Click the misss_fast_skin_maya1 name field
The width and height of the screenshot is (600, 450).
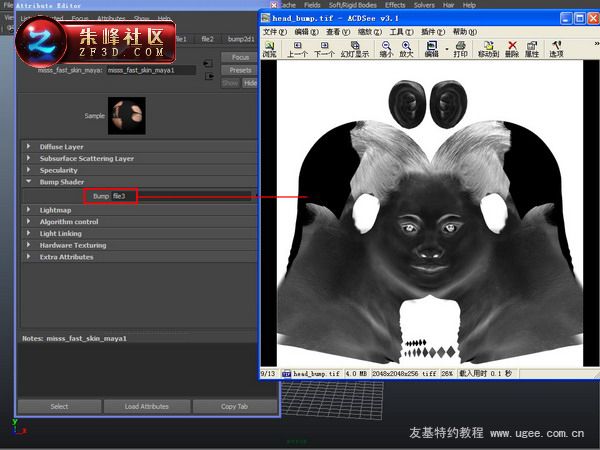coord(151,70)
